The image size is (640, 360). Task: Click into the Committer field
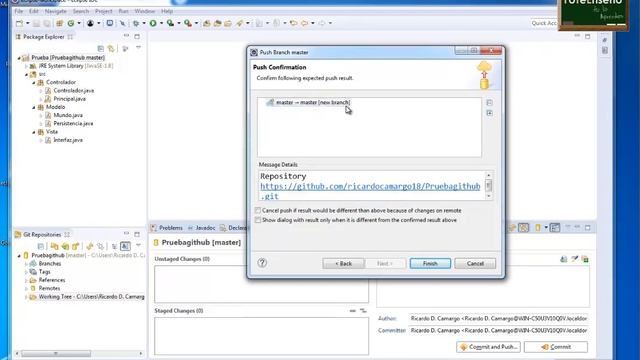[x=499, y=330]
